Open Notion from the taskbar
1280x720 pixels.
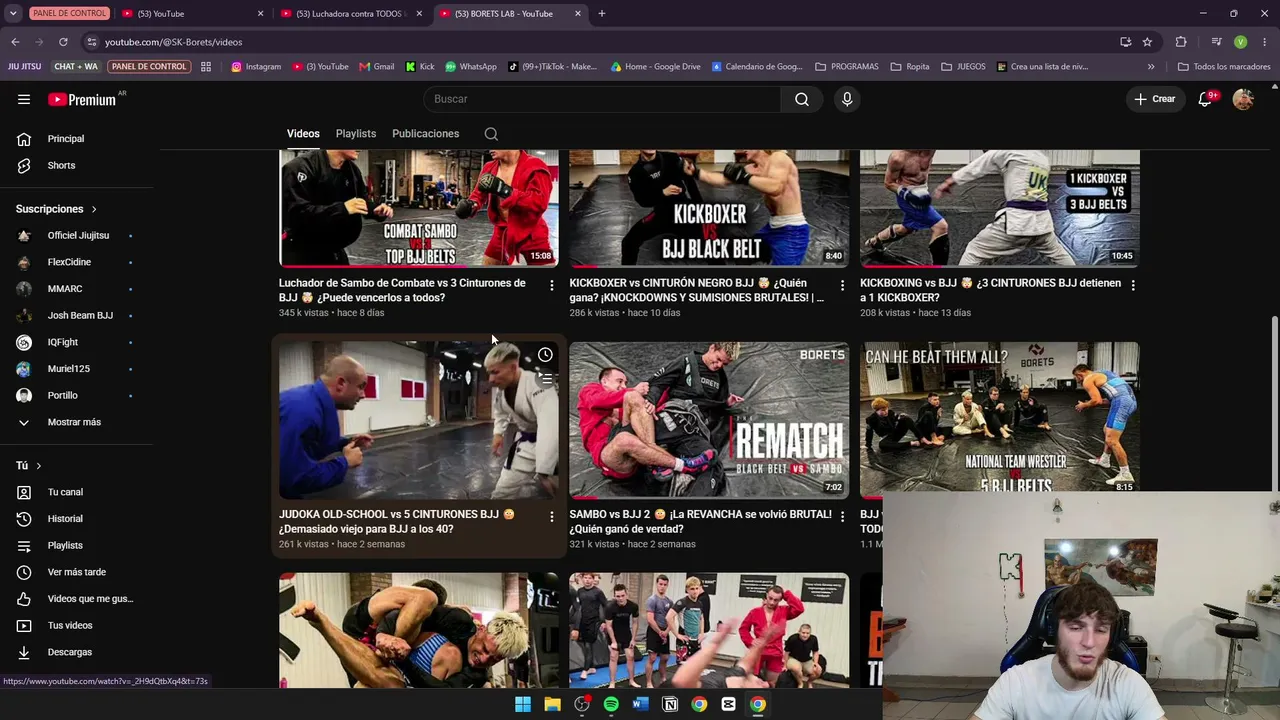tap(670, 704)
